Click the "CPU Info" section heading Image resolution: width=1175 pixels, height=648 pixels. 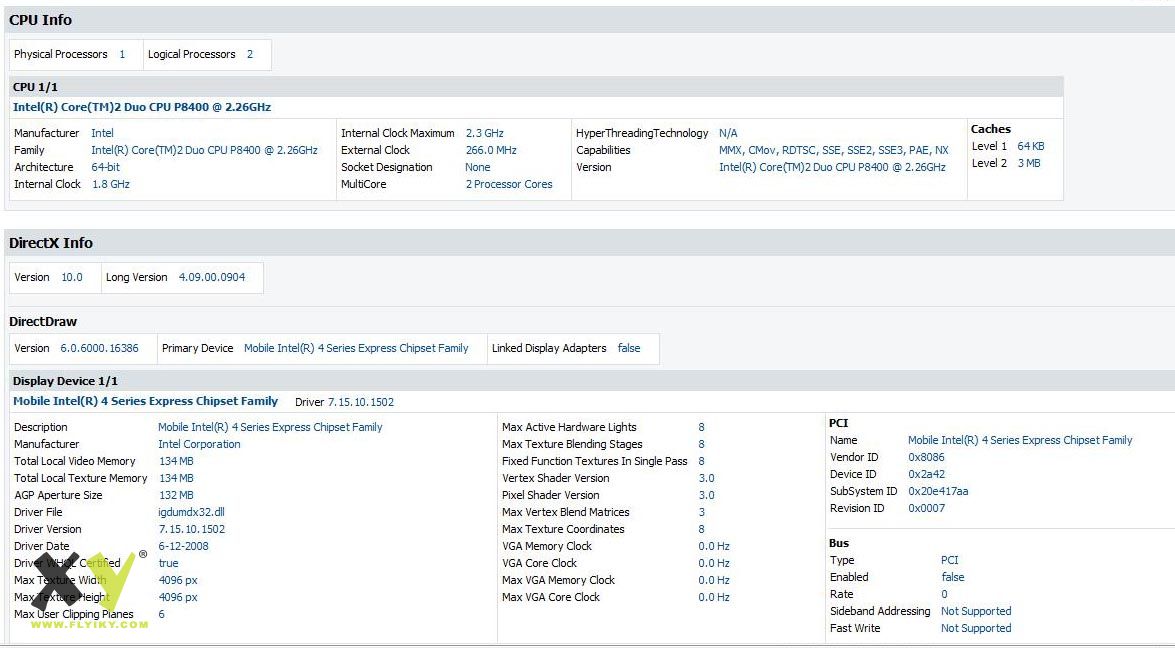tap(40, 20)
